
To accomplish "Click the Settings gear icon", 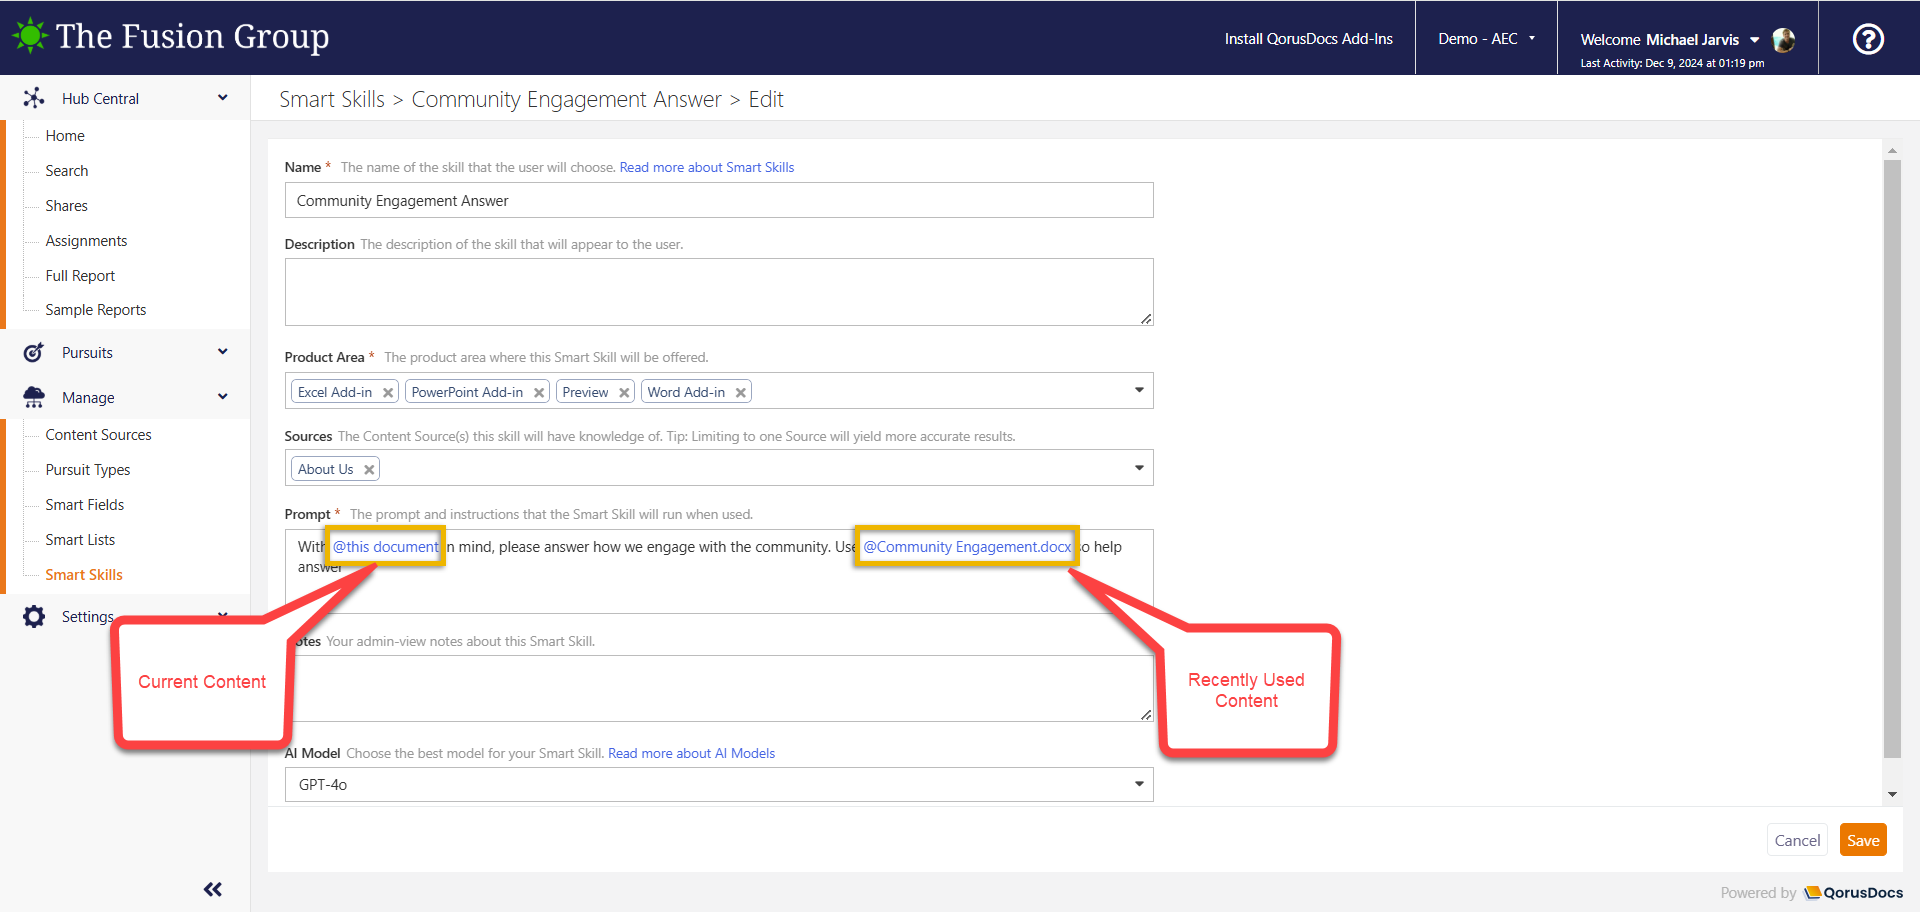I will (34, 617).
